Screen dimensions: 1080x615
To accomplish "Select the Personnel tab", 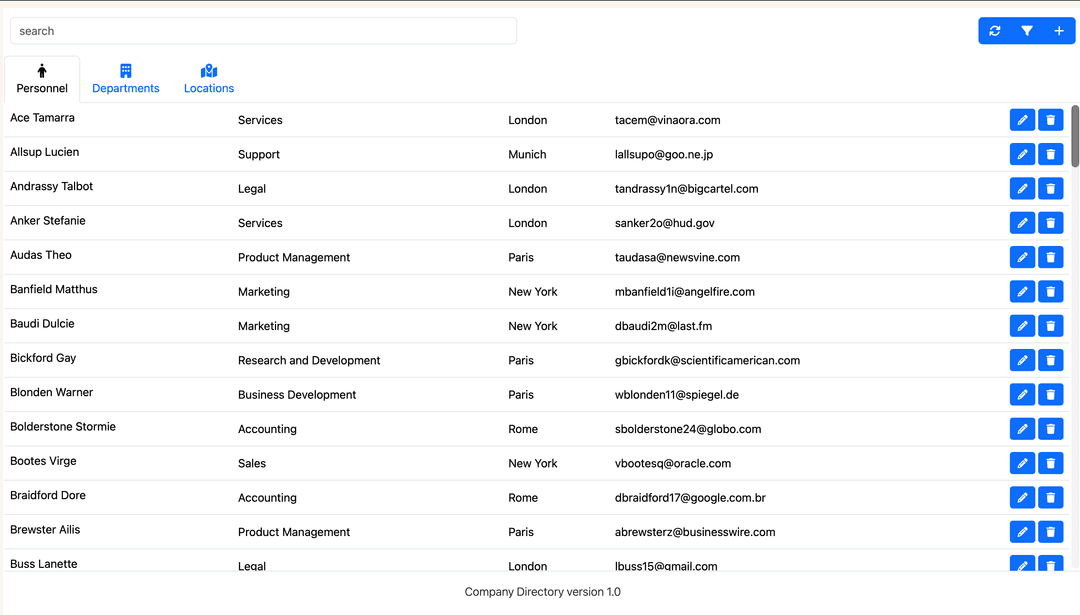I will (42, 79).
